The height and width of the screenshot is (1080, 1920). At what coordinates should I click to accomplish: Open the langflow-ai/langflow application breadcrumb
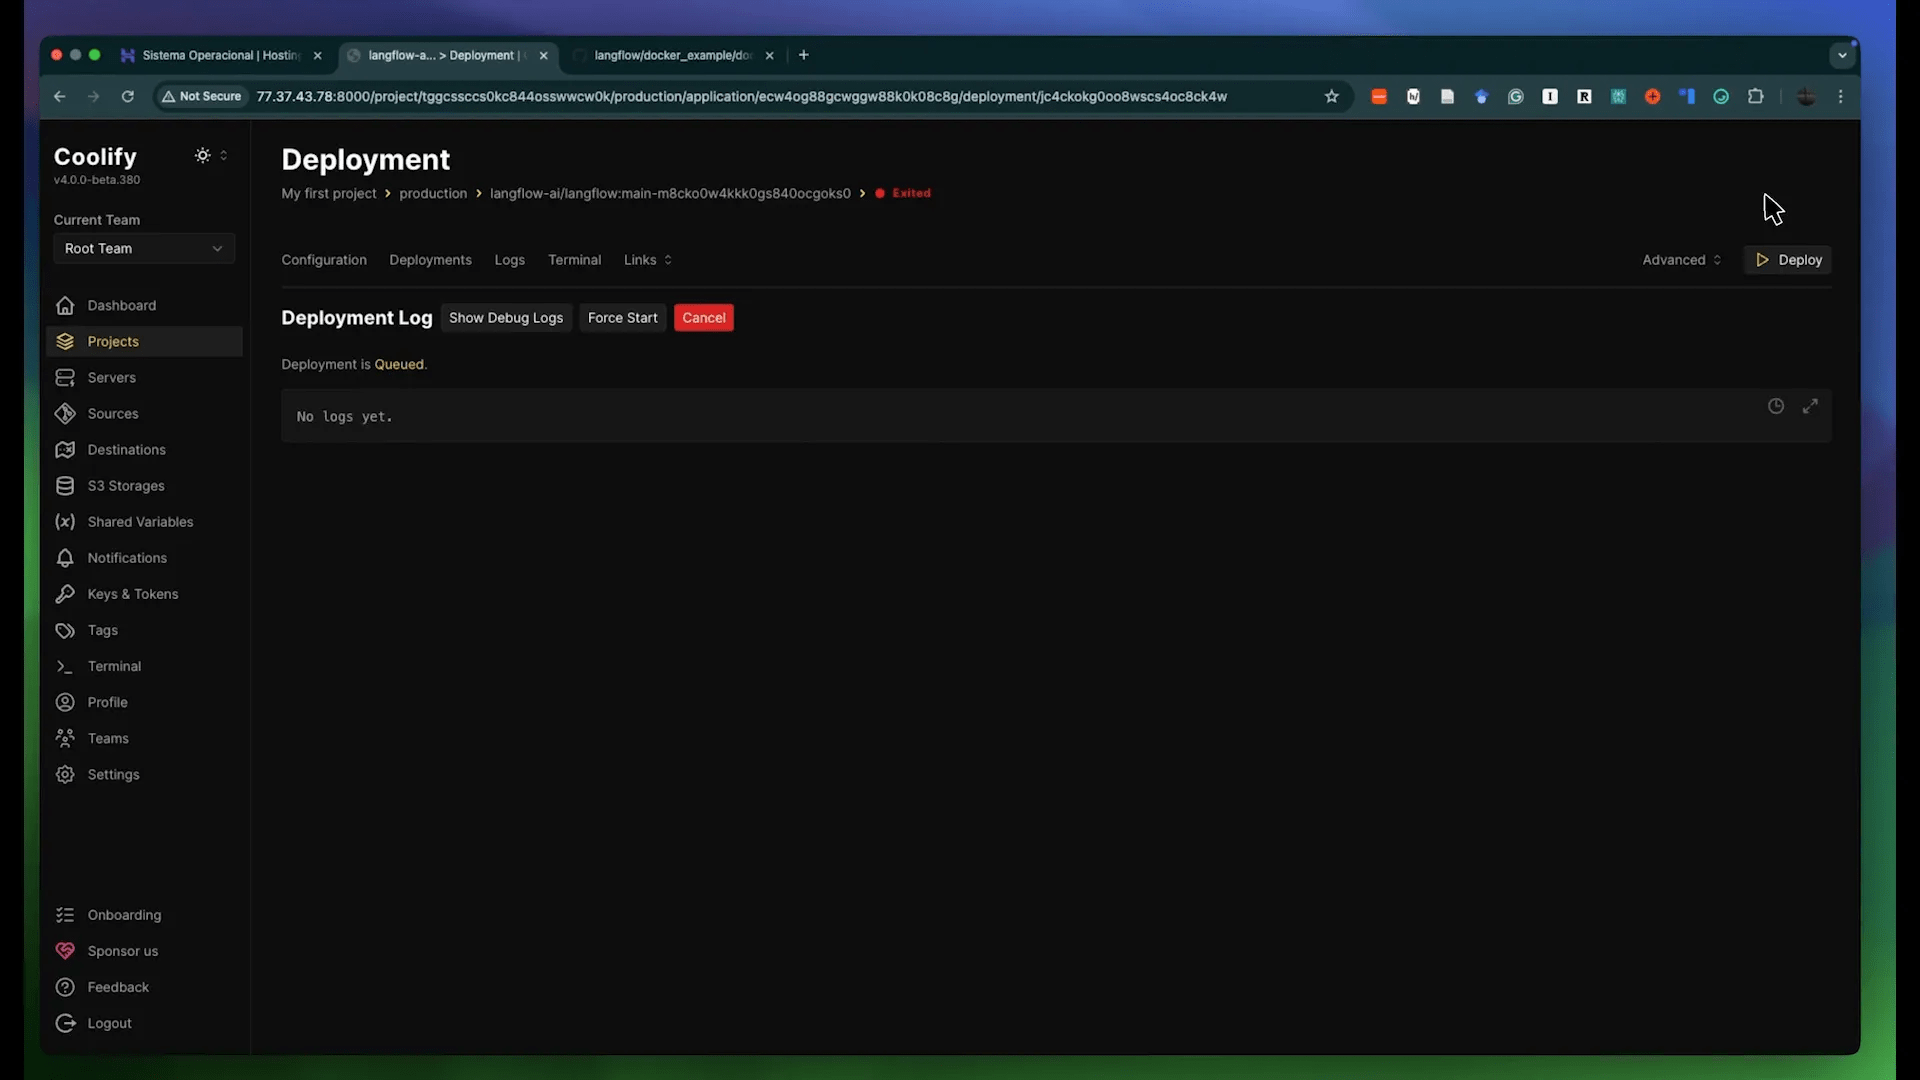(x=670, y=193)
